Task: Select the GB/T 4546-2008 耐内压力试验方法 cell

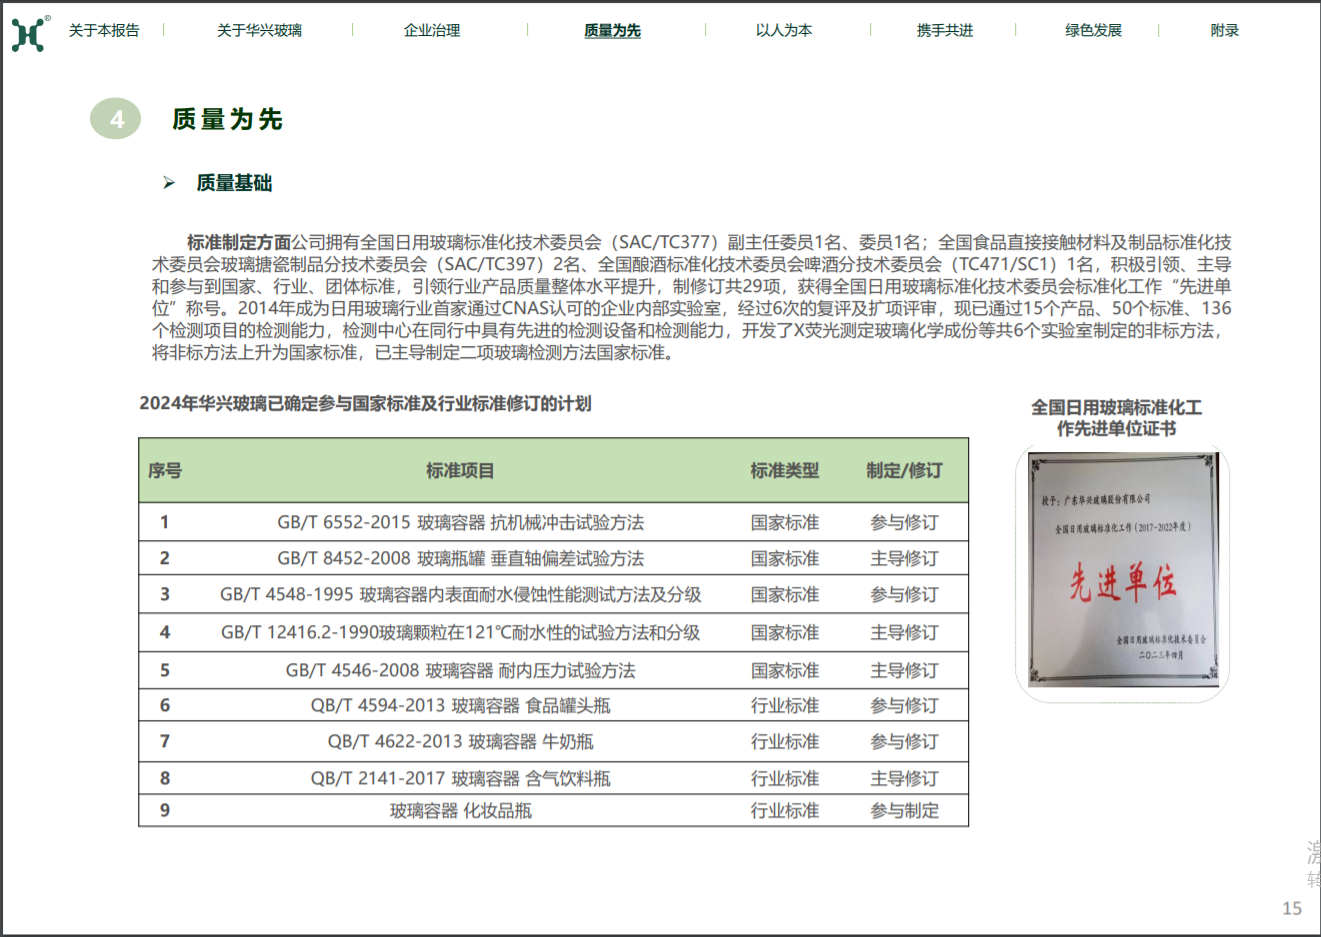Action: tap(461, 671)
